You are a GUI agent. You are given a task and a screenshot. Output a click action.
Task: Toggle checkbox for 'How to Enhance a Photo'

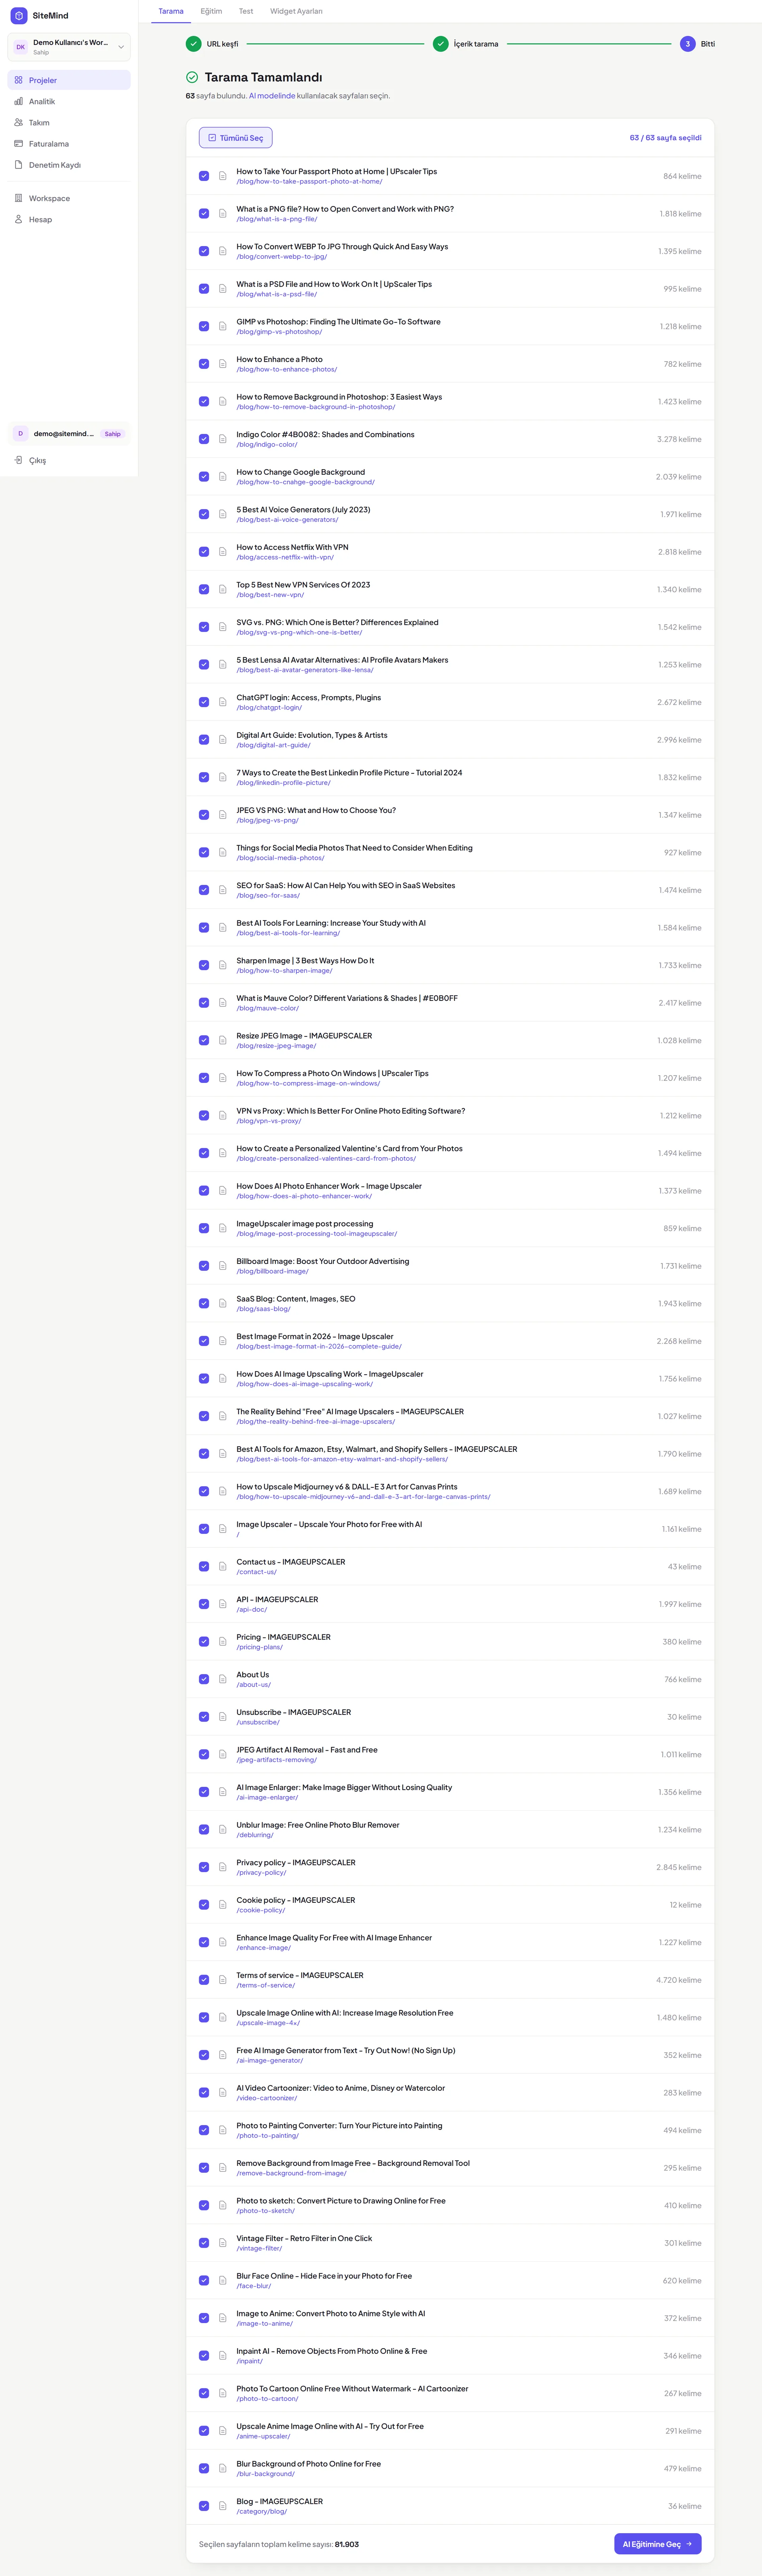(x=204, y=364)
